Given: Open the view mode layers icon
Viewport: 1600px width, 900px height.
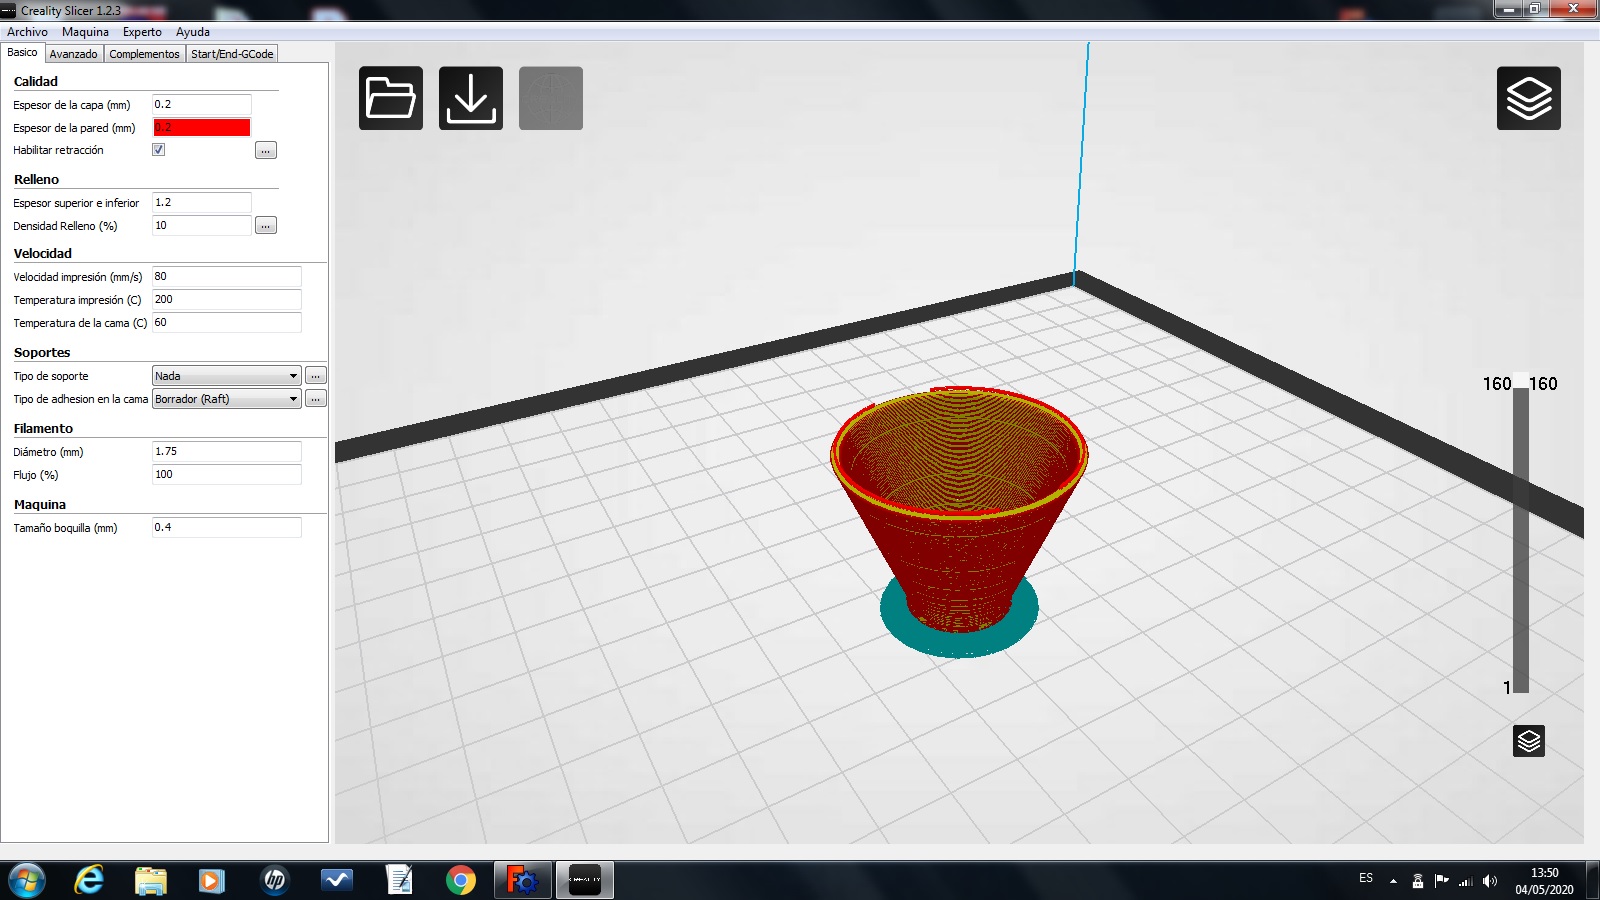Looking at the screenshot, I should click(1528, 98).
